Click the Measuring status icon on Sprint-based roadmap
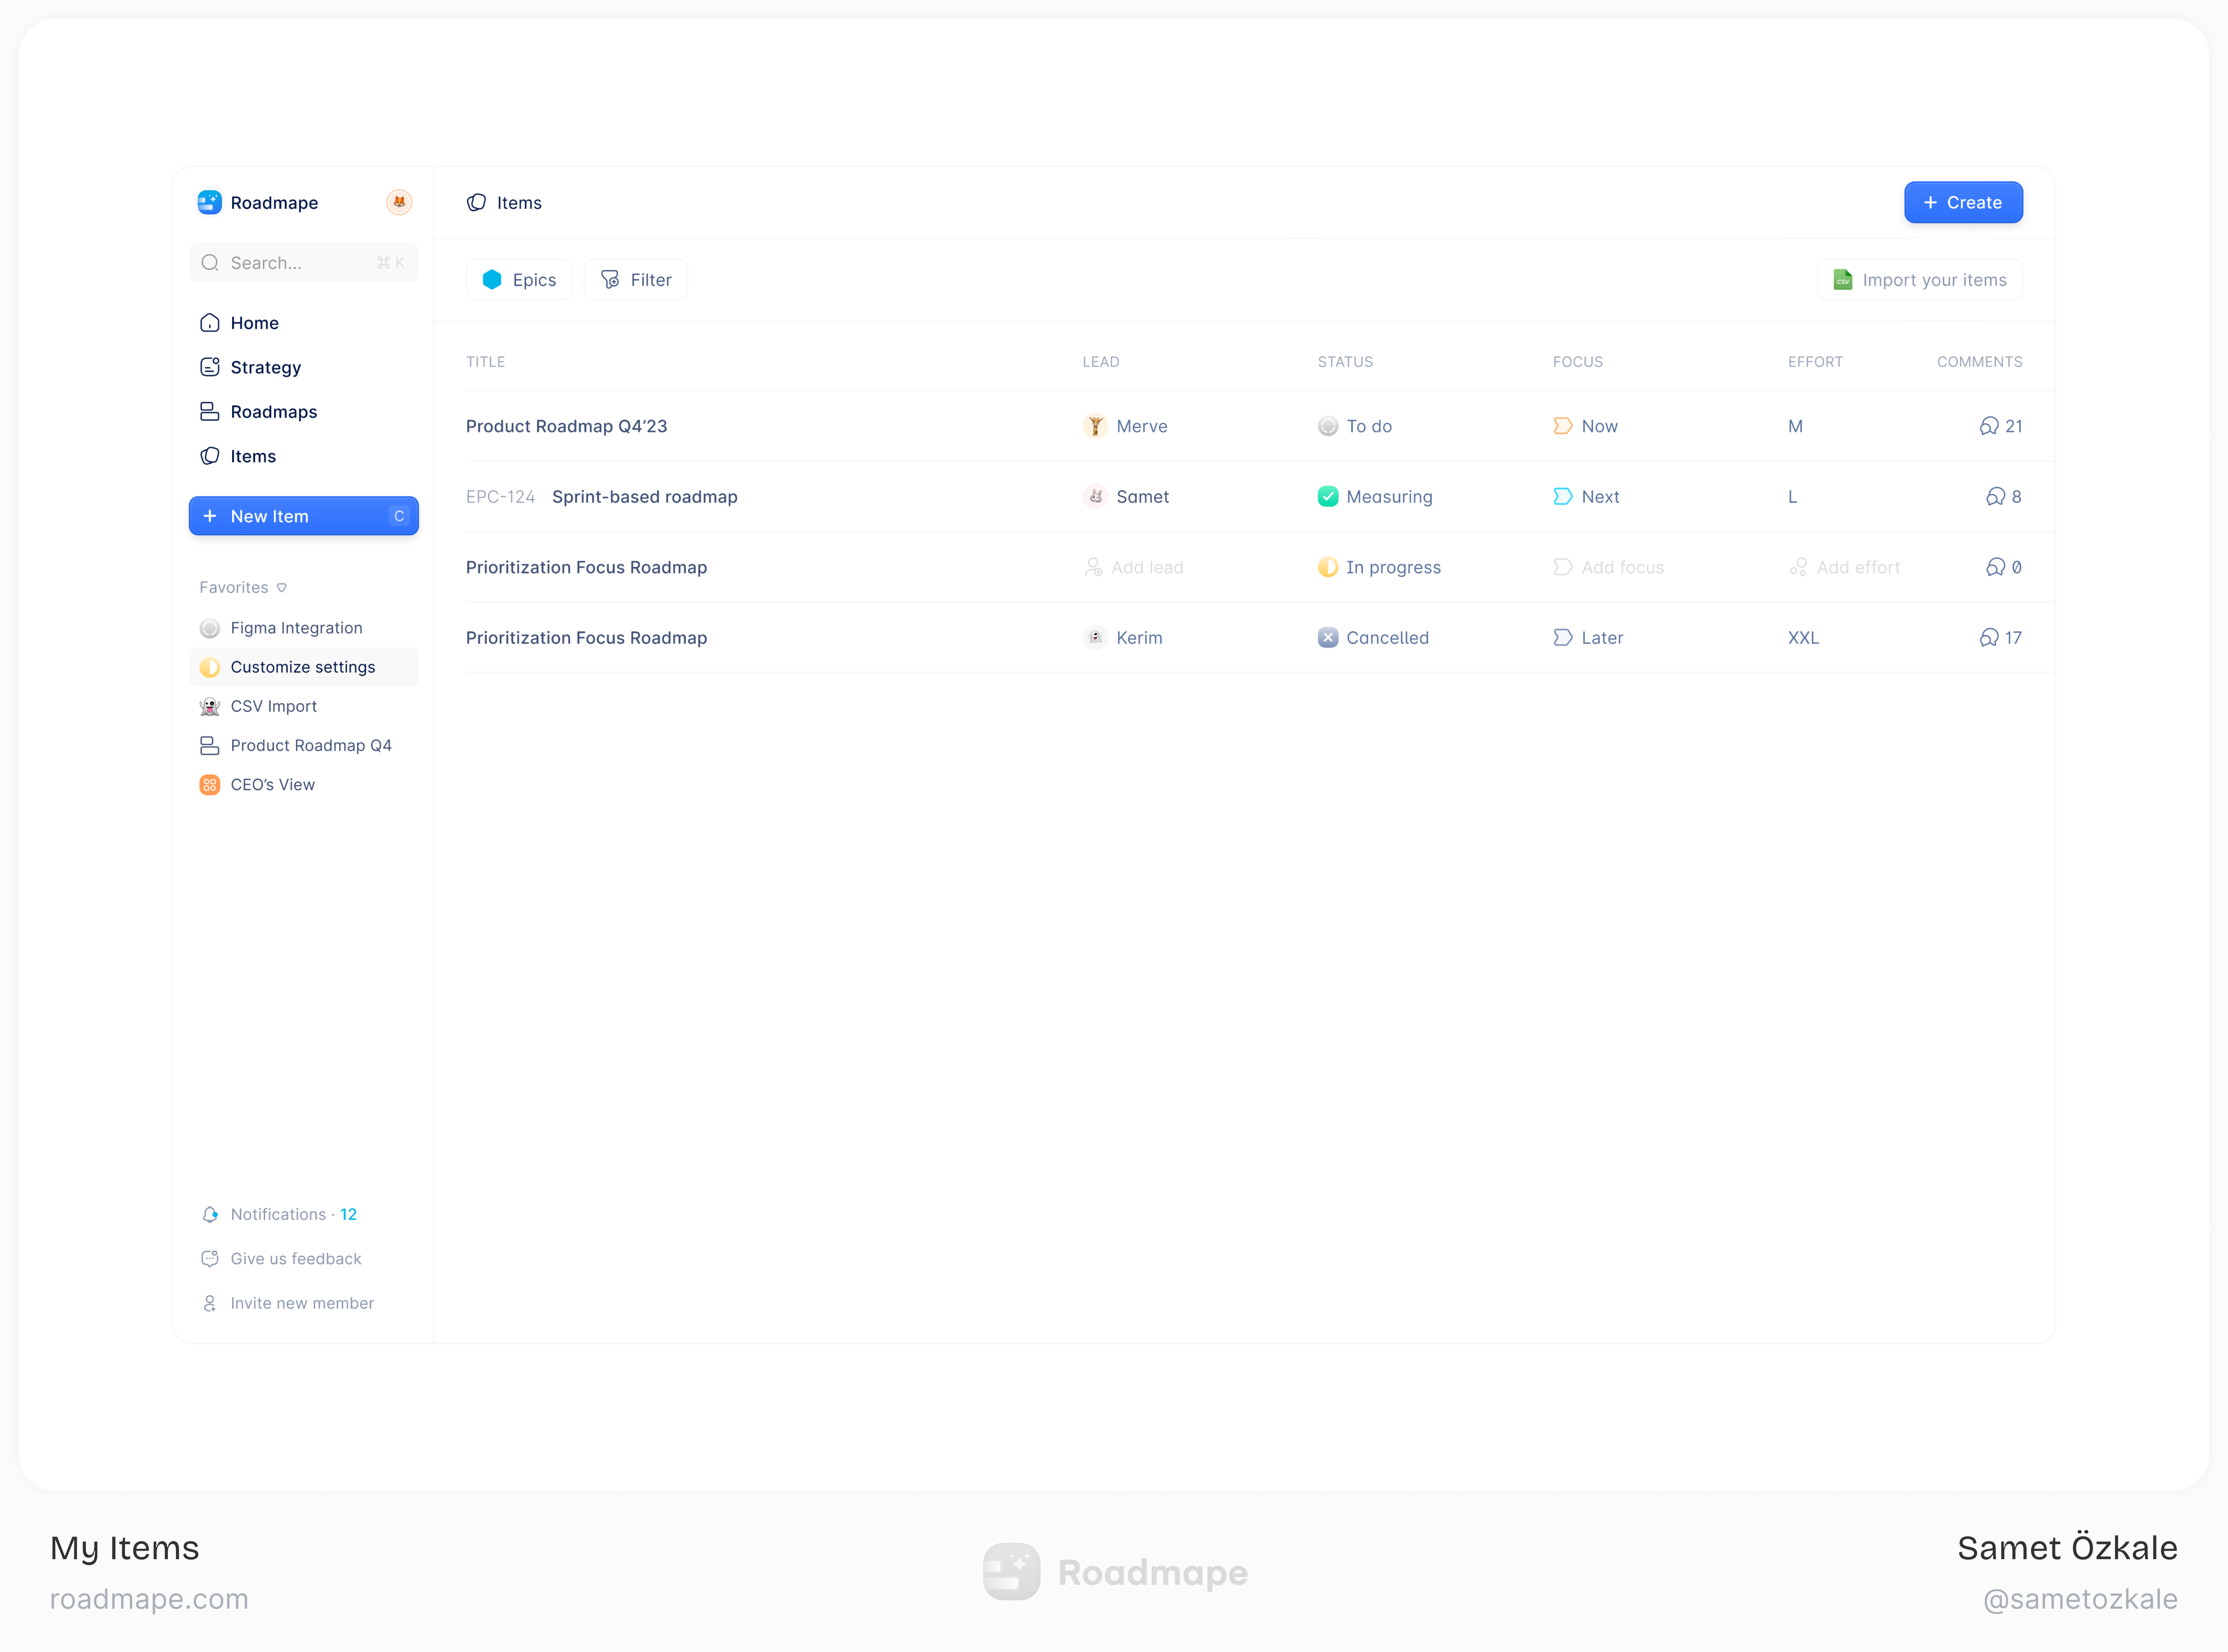The image size is (2228, 1652). pyautogui.click(x=1327, y=496)
